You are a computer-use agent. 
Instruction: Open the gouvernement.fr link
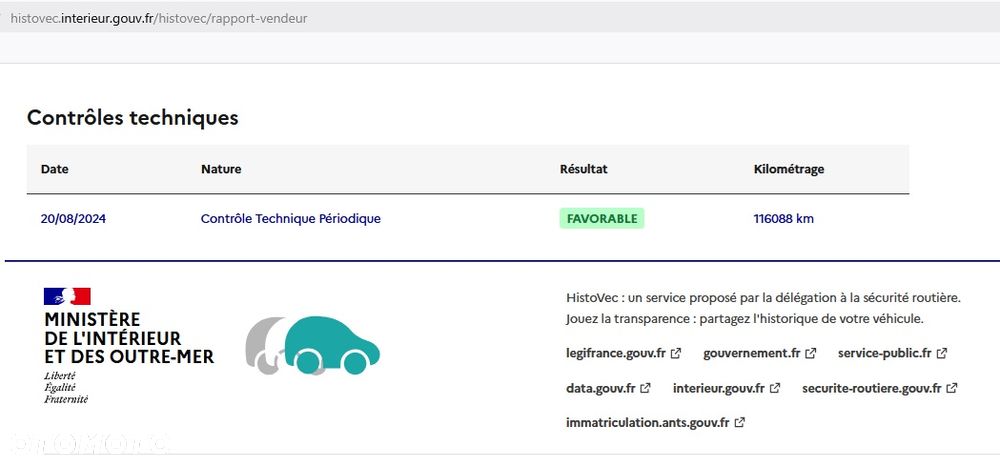tap(760, 353)
